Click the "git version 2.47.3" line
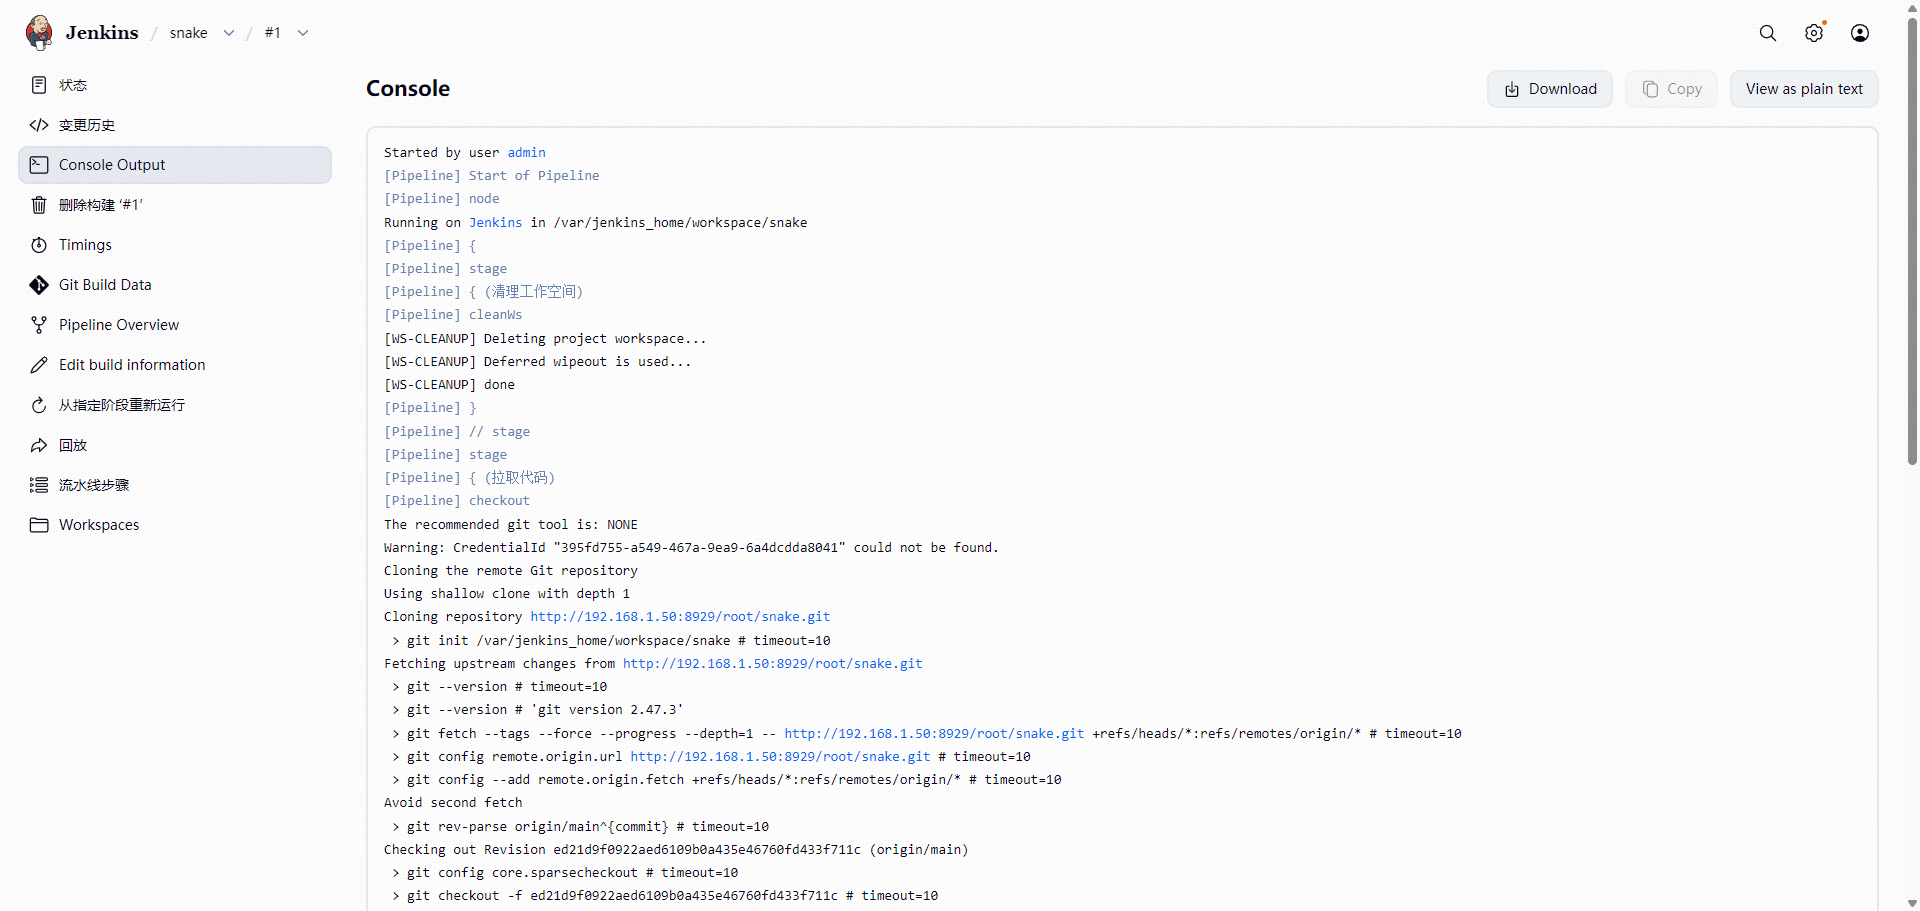The image size is (1920, 911). (x=538, y=710)
